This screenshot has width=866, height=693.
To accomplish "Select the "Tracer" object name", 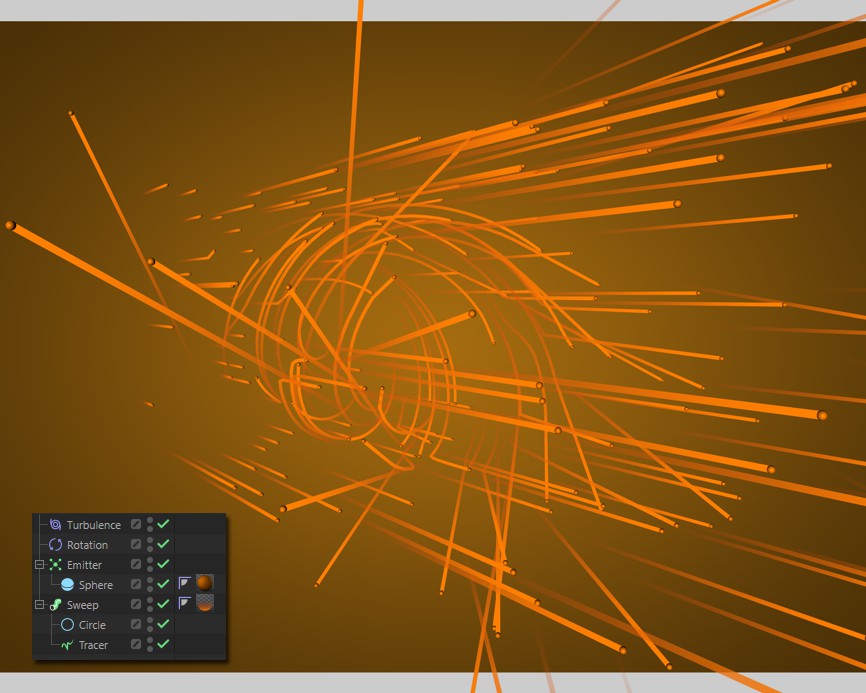I will coord(93,645).
